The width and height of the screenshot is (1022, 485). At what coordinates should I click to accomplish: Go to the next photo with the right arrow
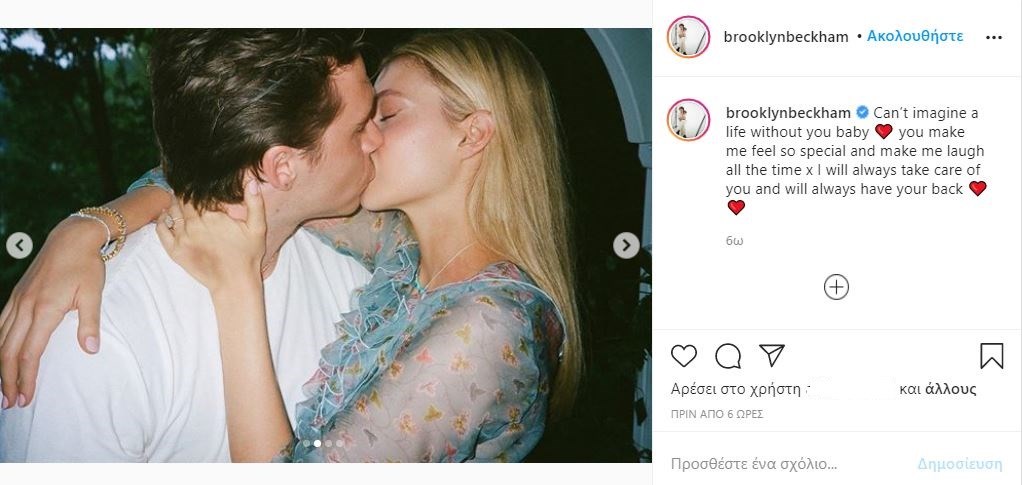point(626,245)
